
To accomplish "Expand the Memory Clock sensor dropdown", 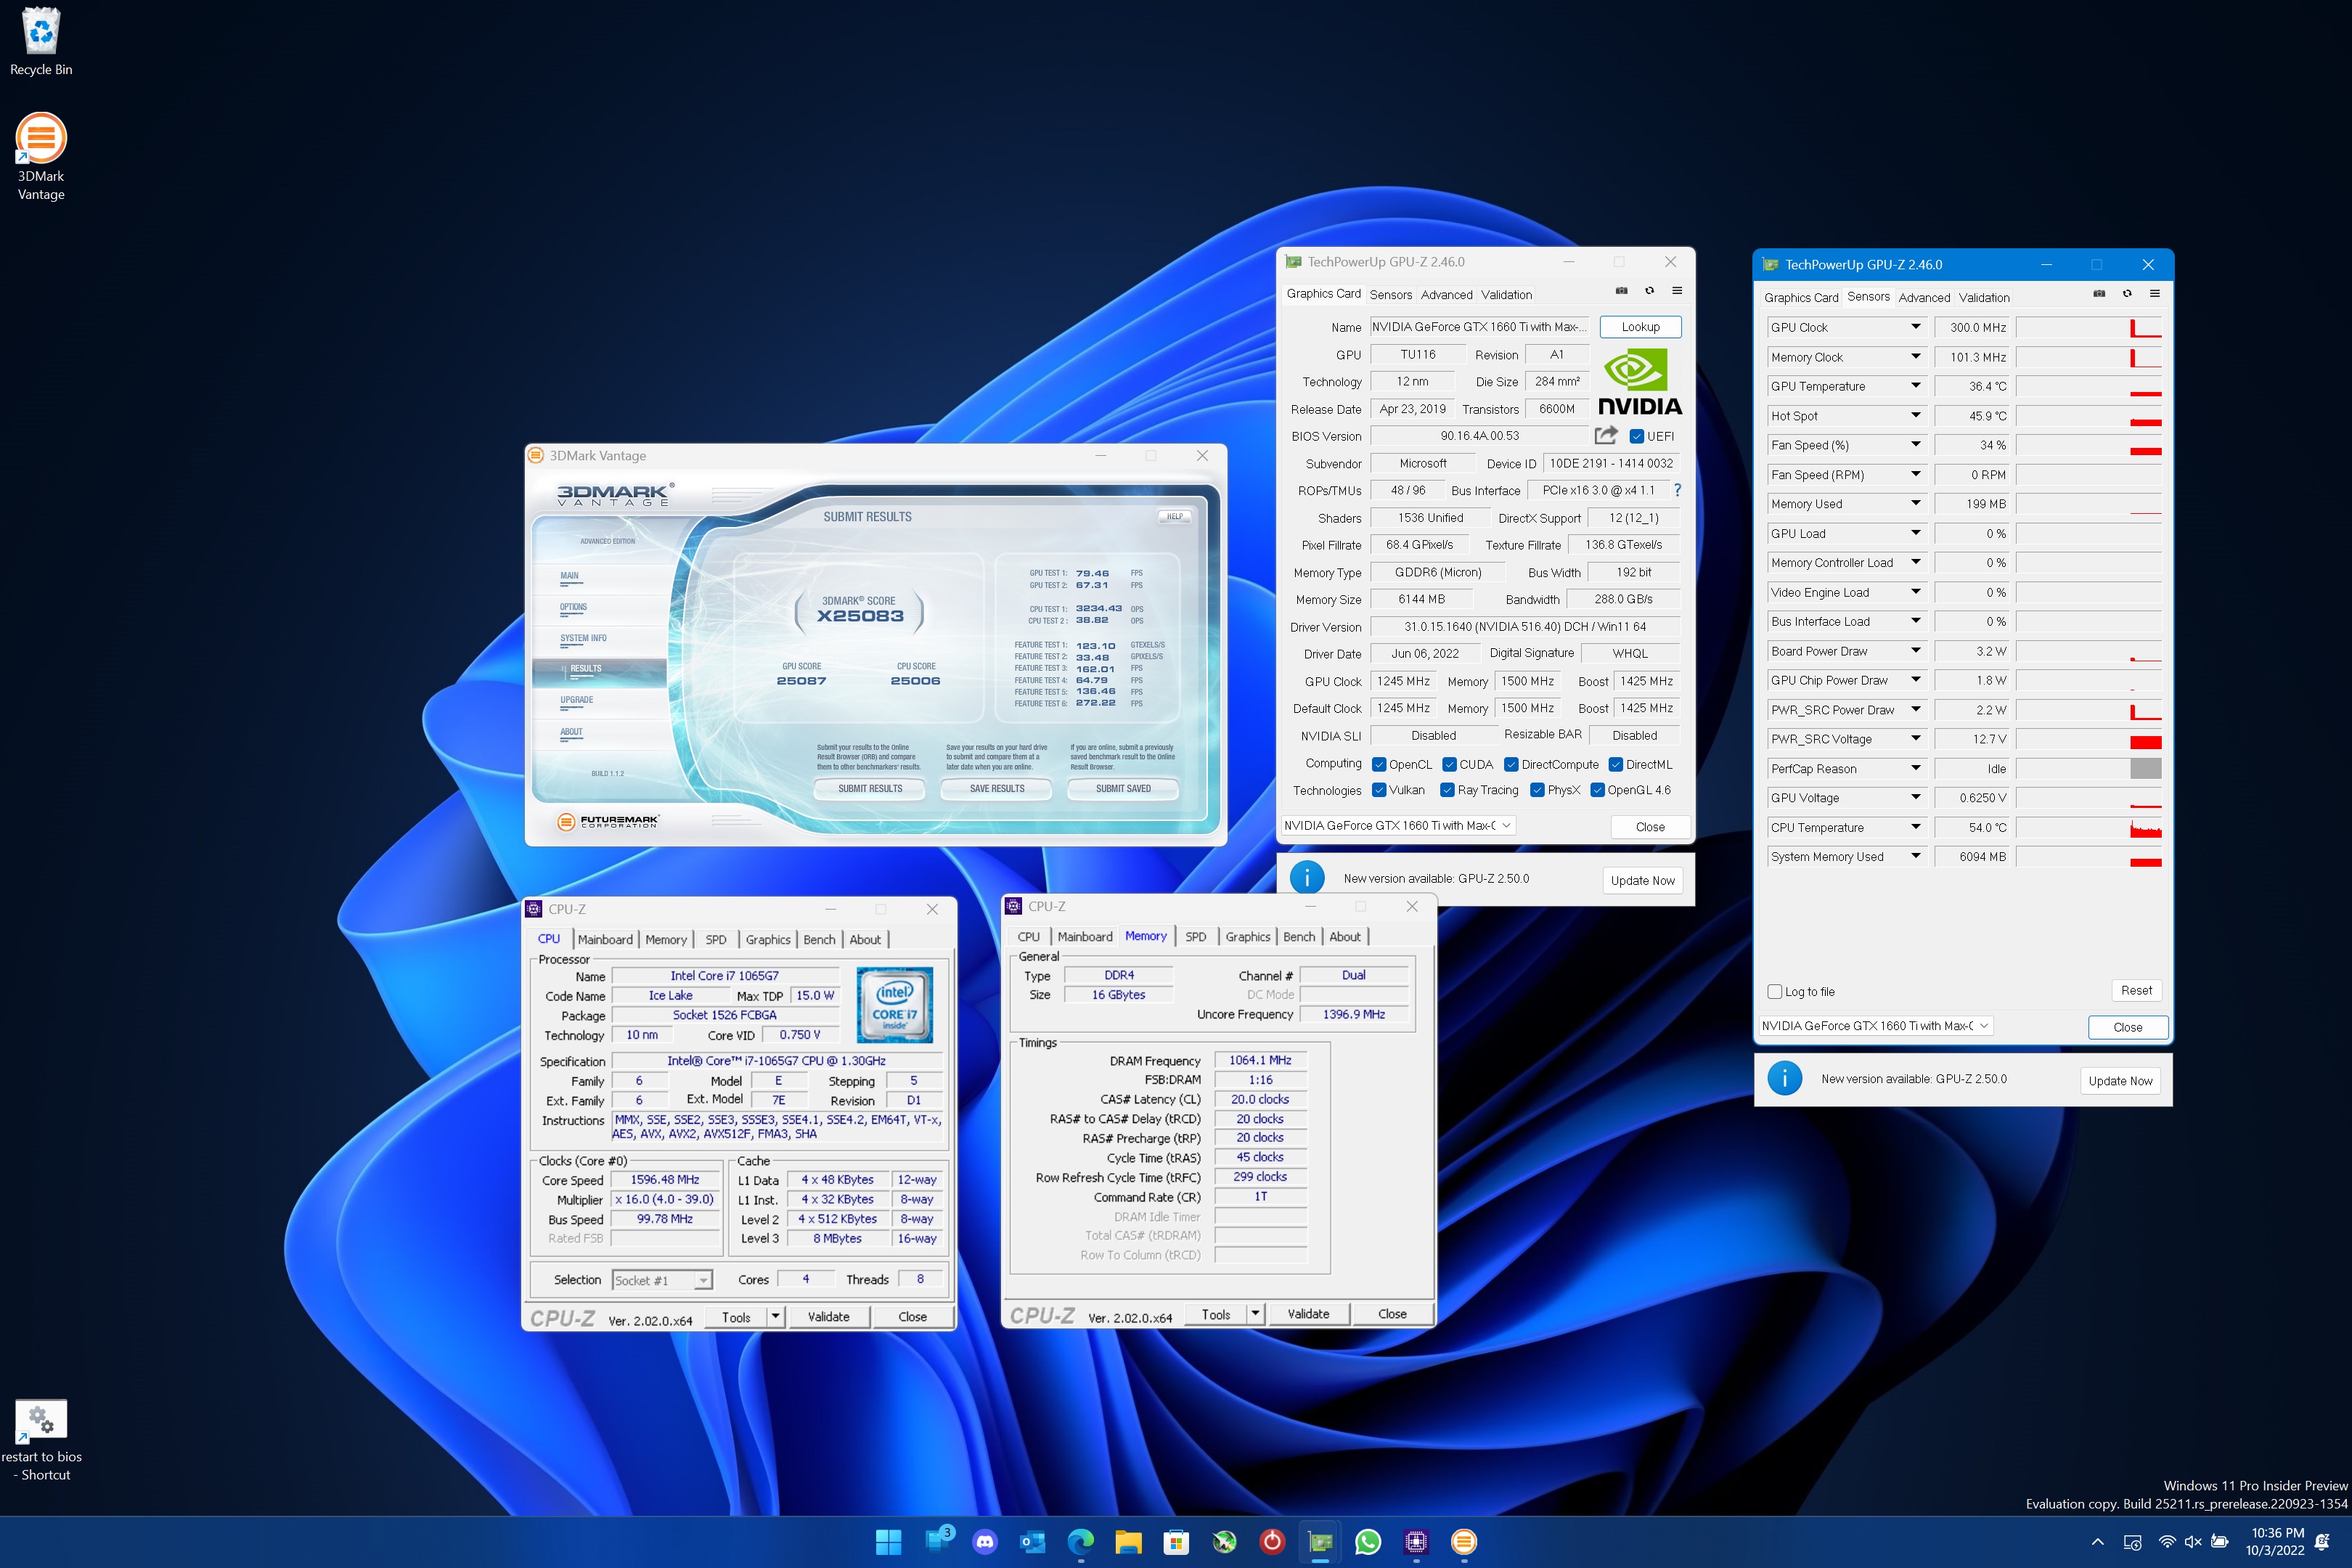I will point(1915,356).
